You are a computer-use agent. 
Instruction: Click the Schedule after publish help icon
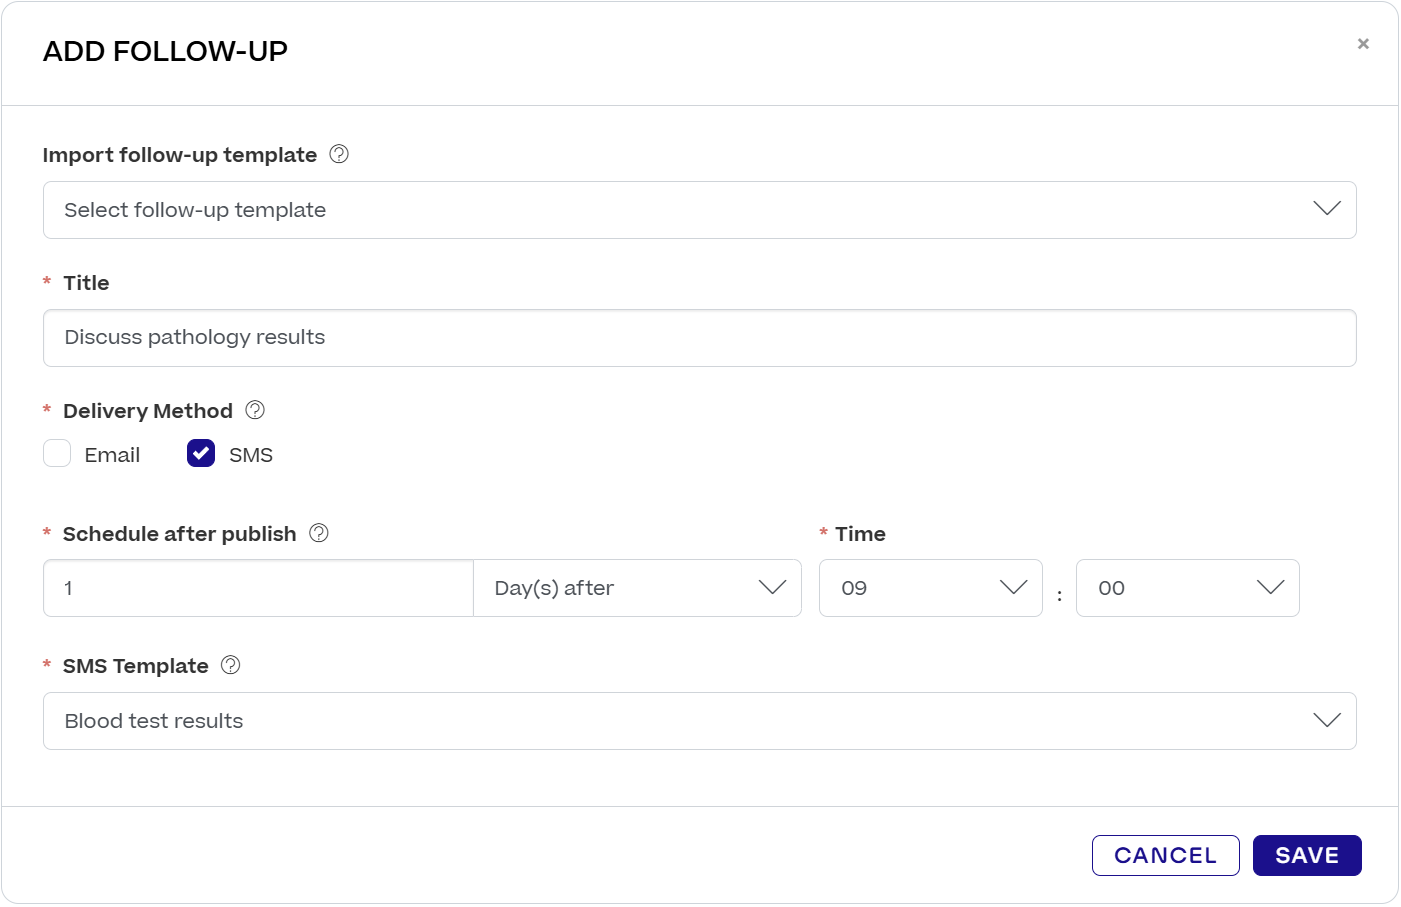pos(318,533)
